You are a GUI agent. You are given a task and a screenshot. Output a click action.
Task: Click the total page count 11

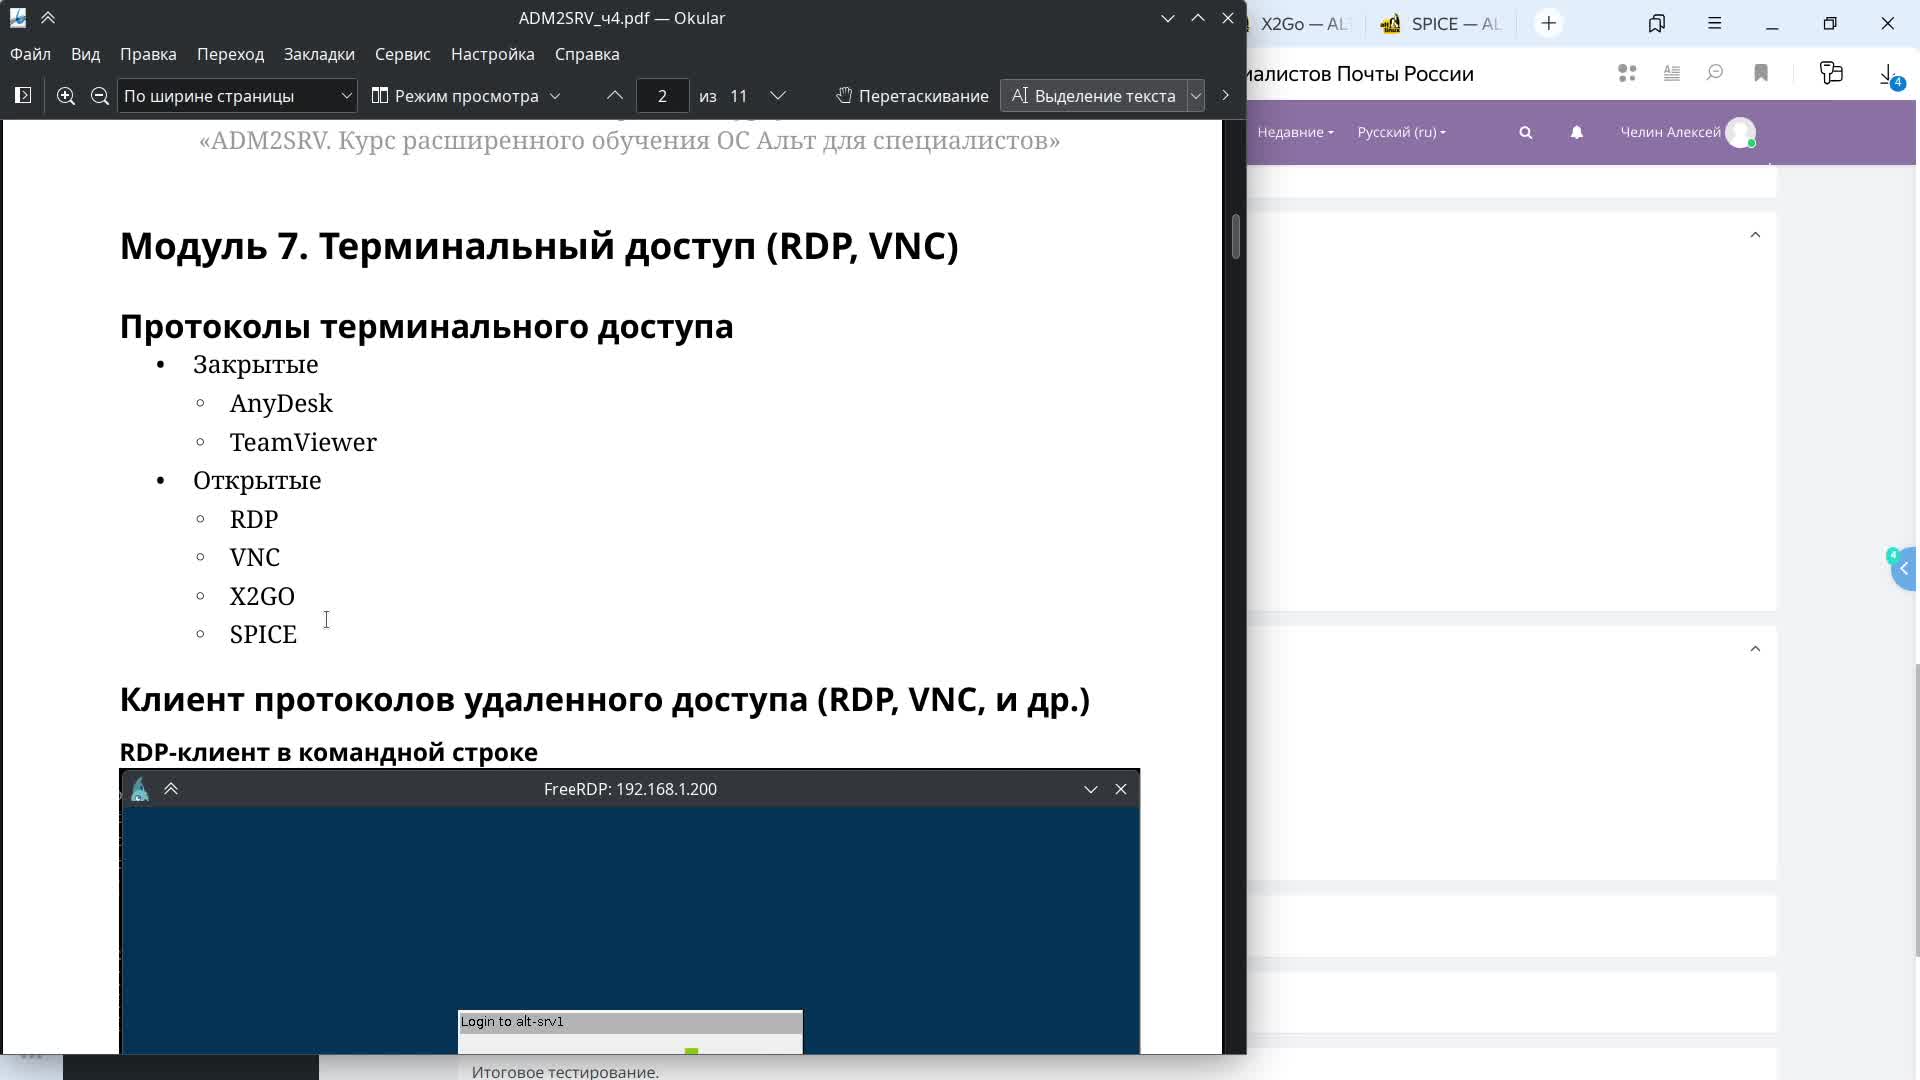click(x=739, y=96)
